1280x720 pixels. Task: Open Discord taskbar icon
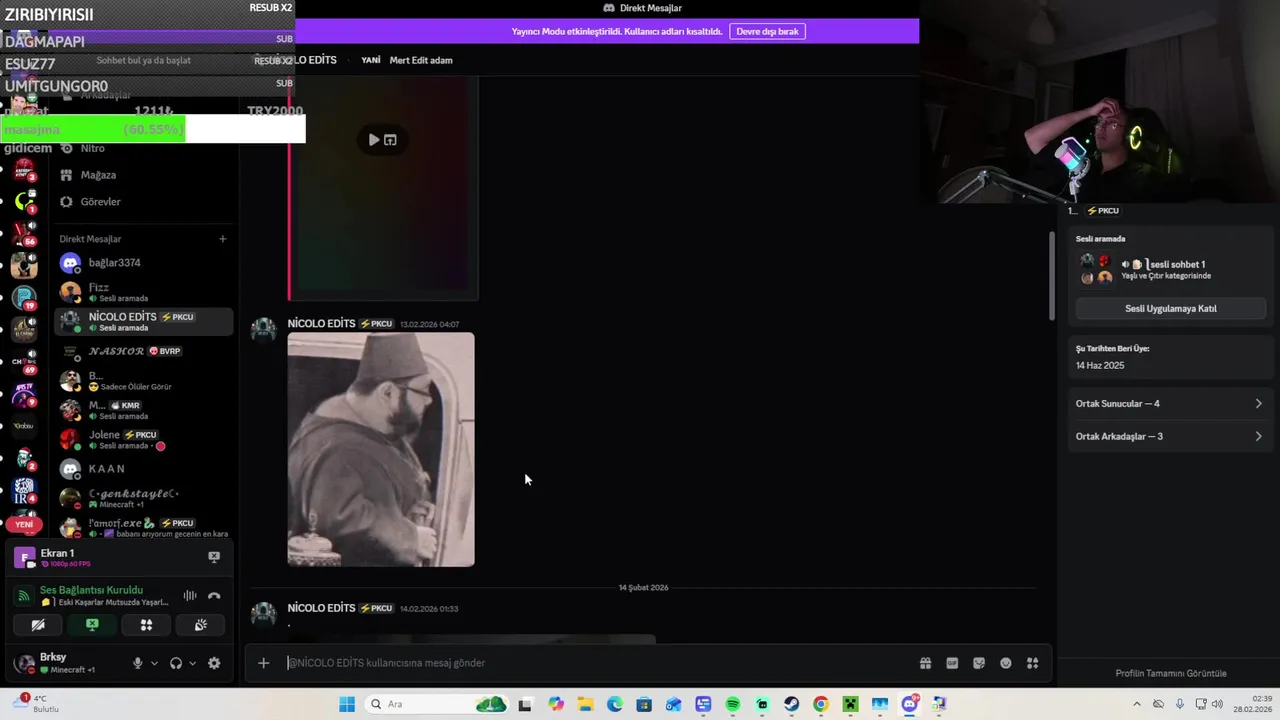pos(909,704)
